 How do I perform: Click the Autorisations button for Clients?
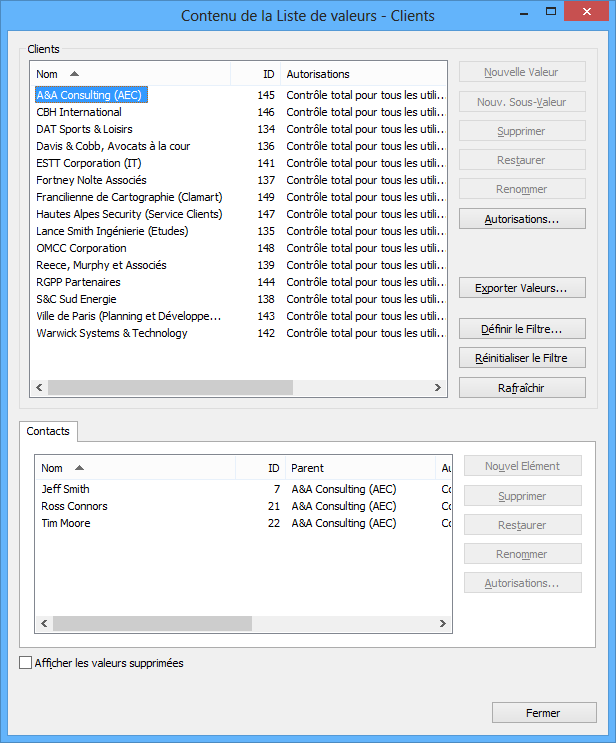point(522,218)
